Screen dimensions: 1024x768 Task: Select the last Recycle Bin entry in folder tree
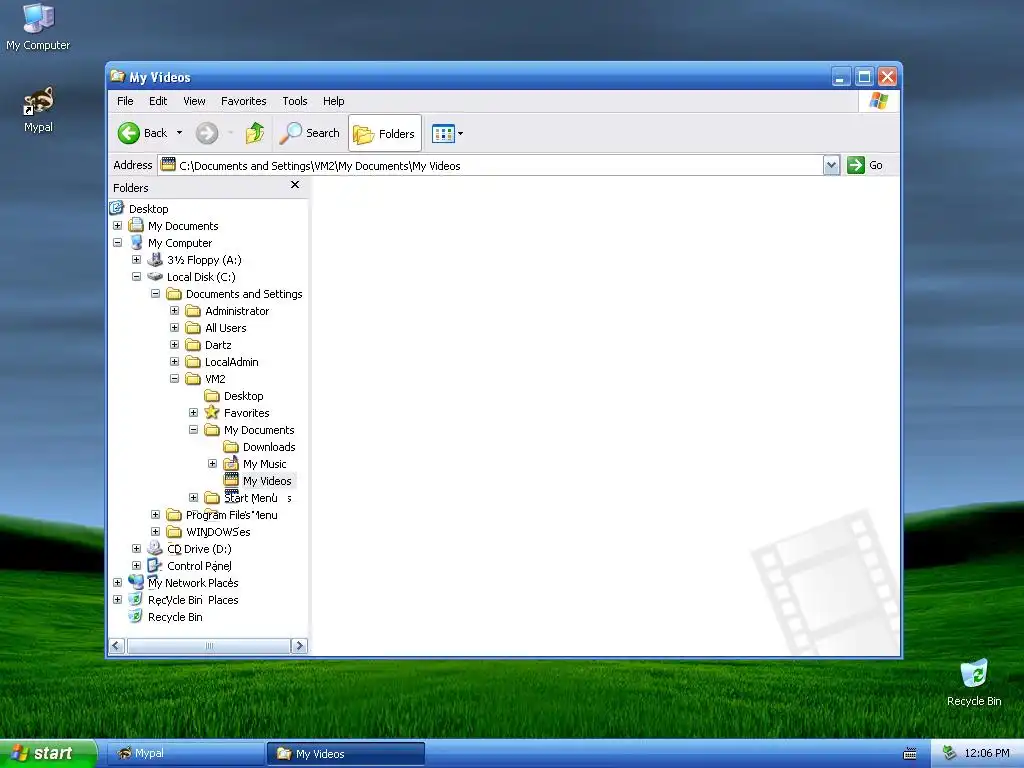pyautogui.click(x=175, y=616)
